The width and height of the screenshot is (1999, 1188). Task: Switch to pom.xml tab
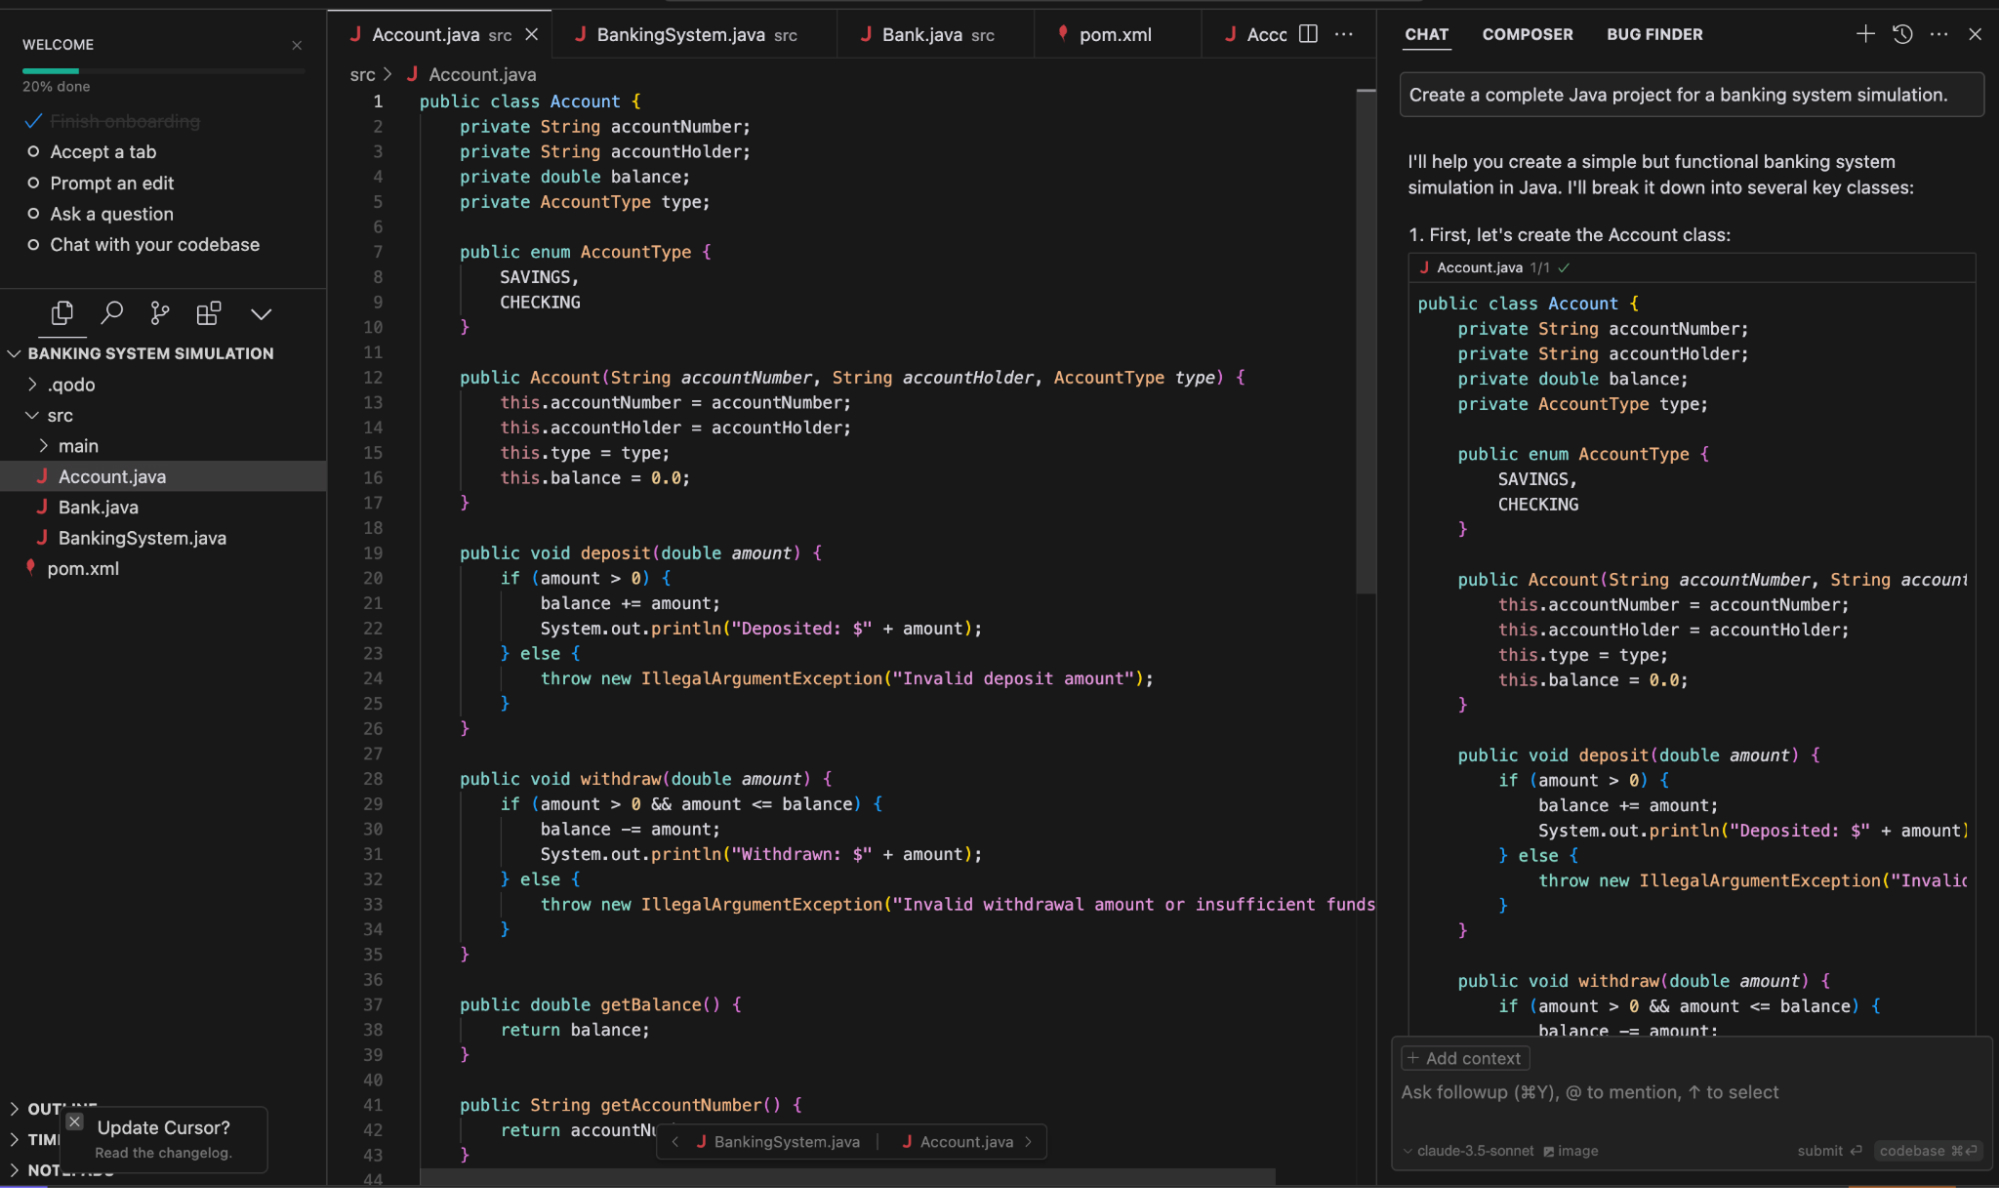click(1116, 34)
